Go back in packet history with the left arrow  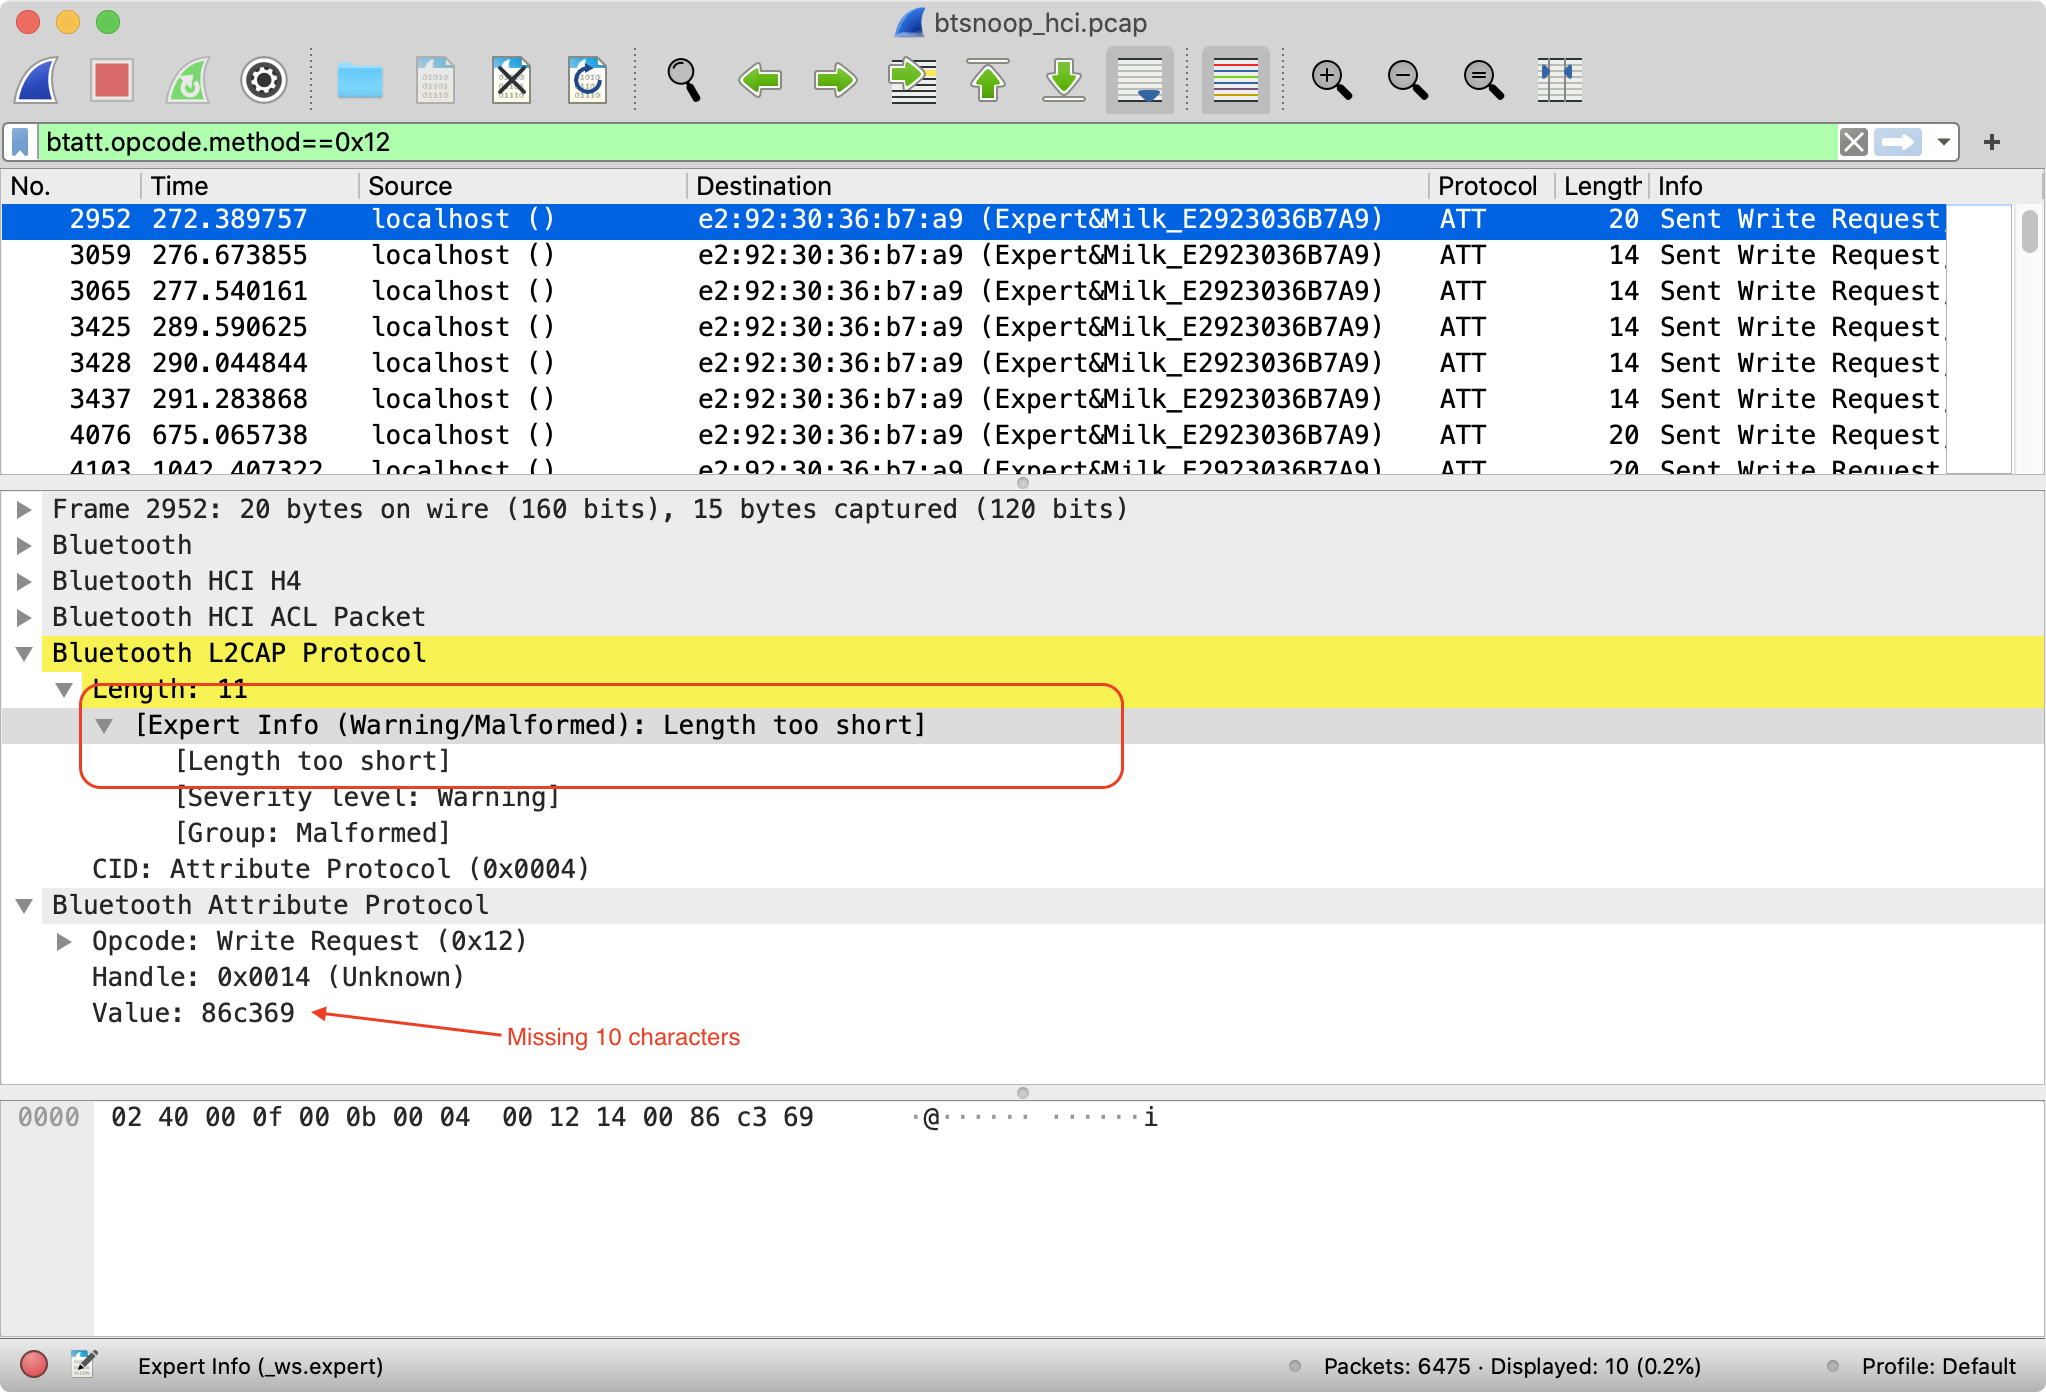click(x=760, y=80)
